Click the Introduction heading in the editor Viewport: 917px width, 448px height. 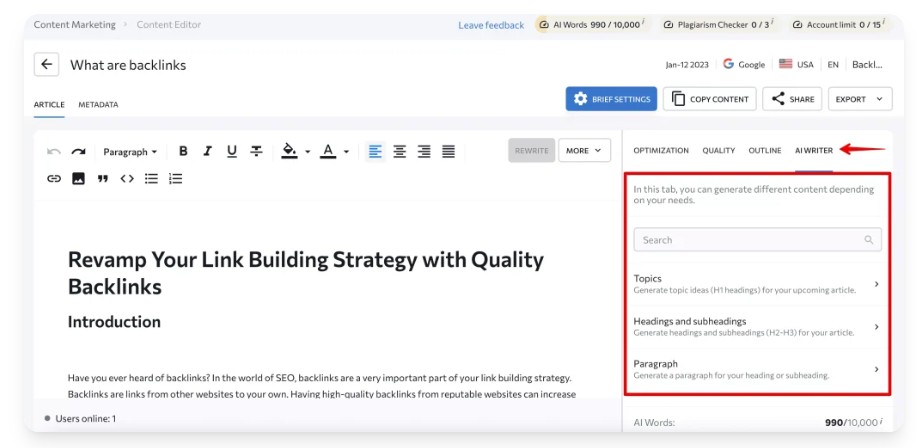(x=114, y=322)
